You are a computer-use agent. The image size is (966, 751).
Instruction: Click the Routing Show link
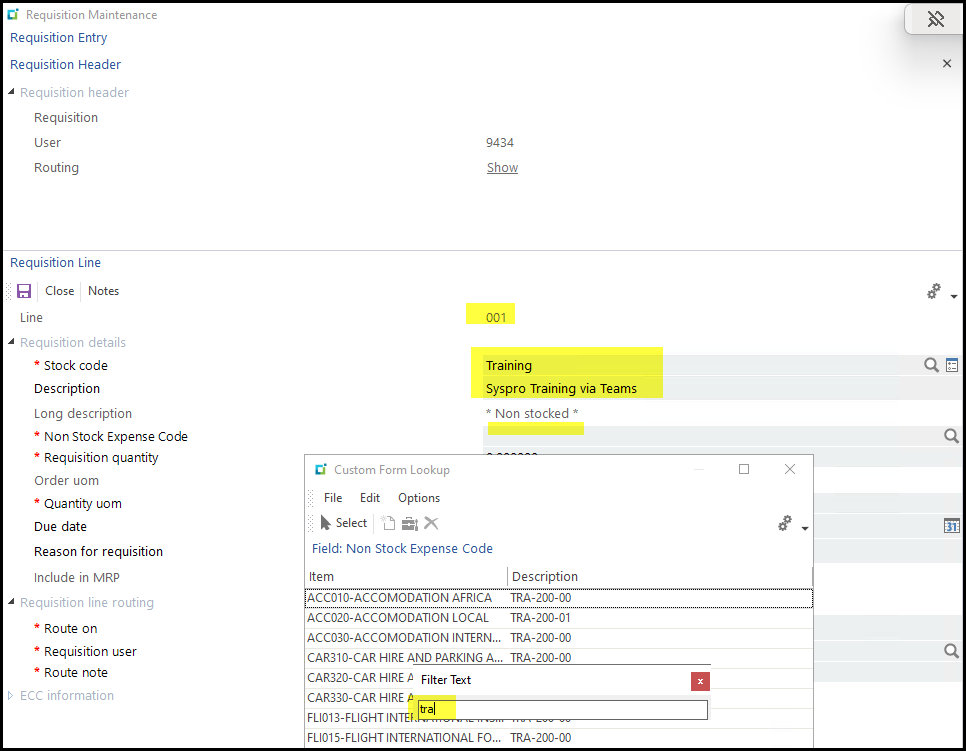(x=502, y=168)
